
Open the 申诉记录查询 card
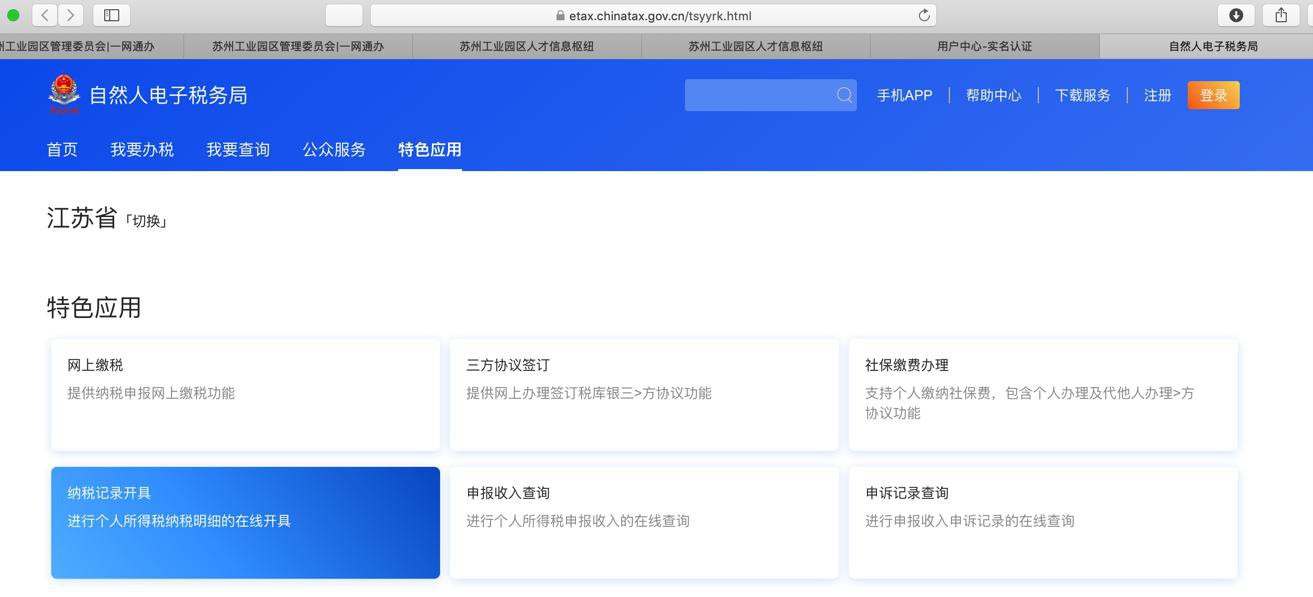pyautogui.click(x=1043, y=522)
